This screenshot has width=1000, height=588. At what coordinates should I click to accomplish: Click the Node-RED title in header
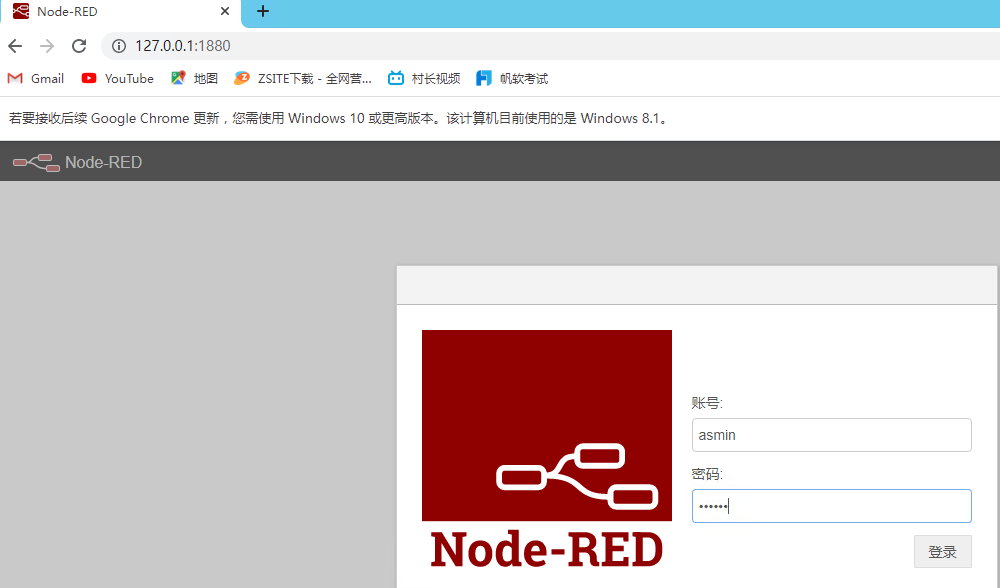tap(103, 163)
